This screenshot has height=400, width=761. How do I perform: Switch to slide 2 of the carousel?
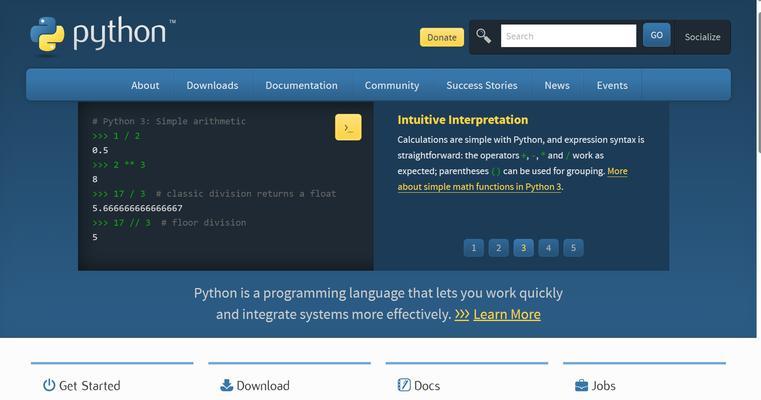point(498,248)
